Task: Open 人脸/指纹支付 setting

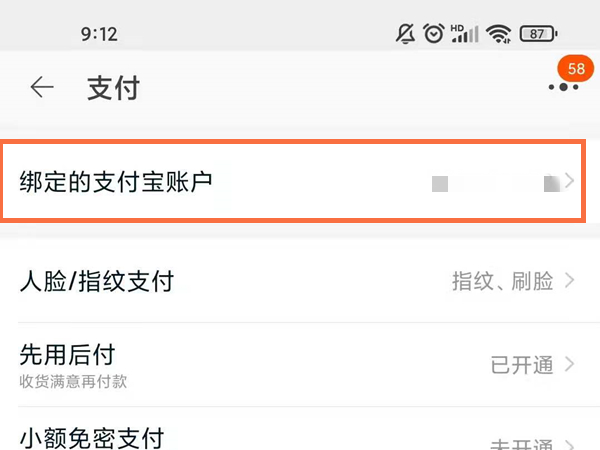Action: [x=300, y=281]
